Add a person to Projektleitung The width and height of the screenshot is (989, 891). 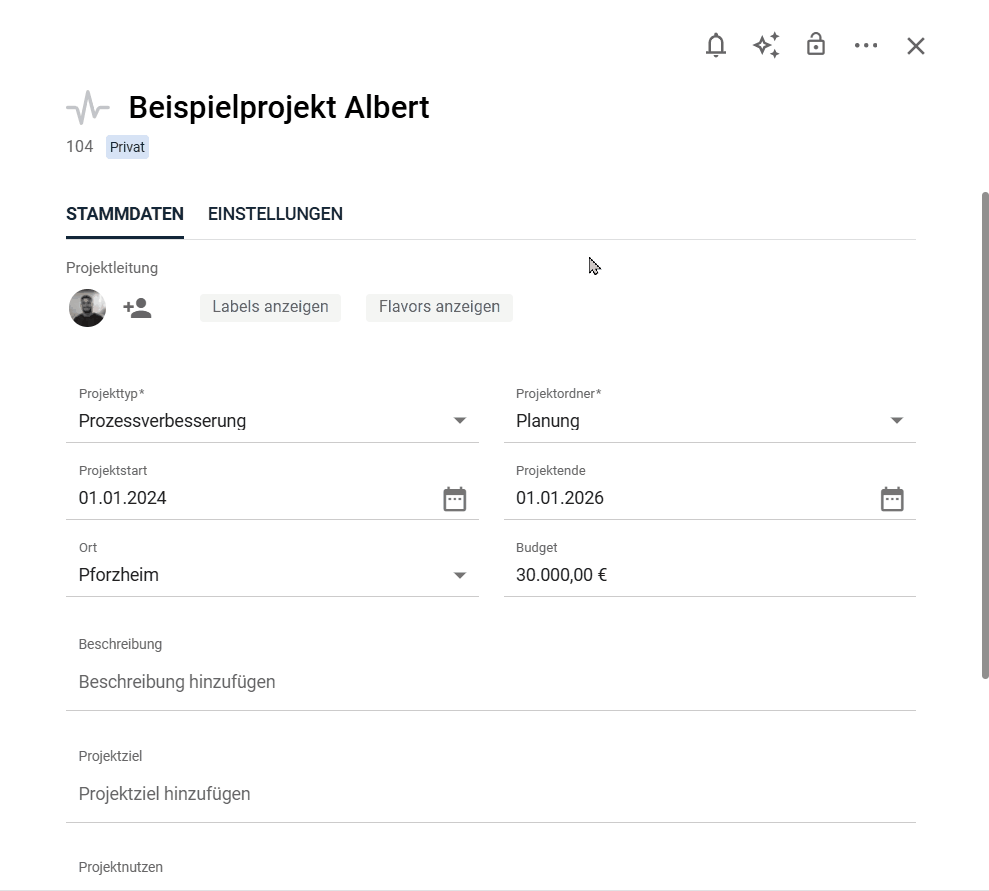pyautogui.click(x=137, y=308)
